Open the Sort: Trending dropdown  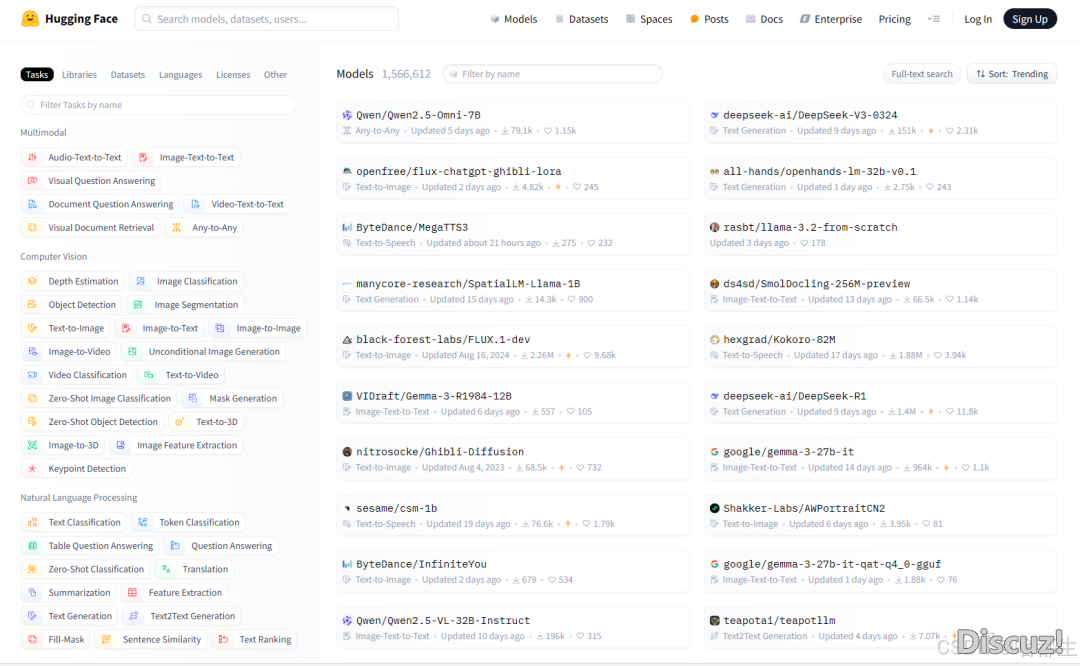pyautogui.click(x=1012, y=74)
